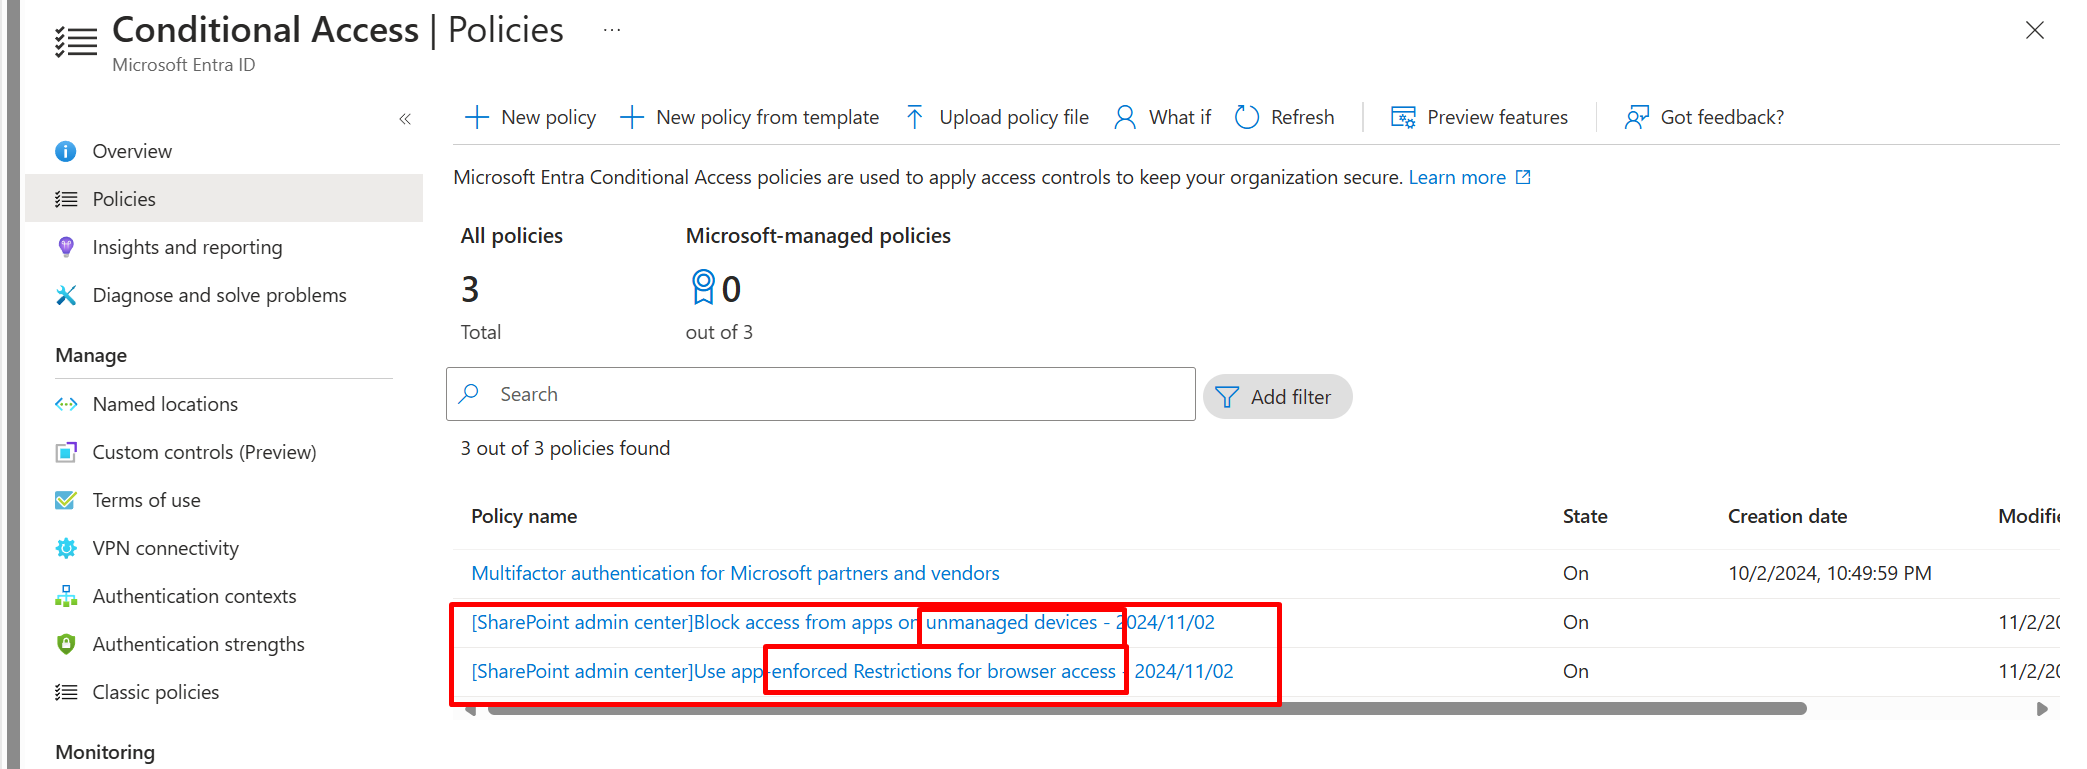This screenshot has width=2087, height=769.
Task: Click the horizontal scrollbar under the table
Action: pos(1146,709)
